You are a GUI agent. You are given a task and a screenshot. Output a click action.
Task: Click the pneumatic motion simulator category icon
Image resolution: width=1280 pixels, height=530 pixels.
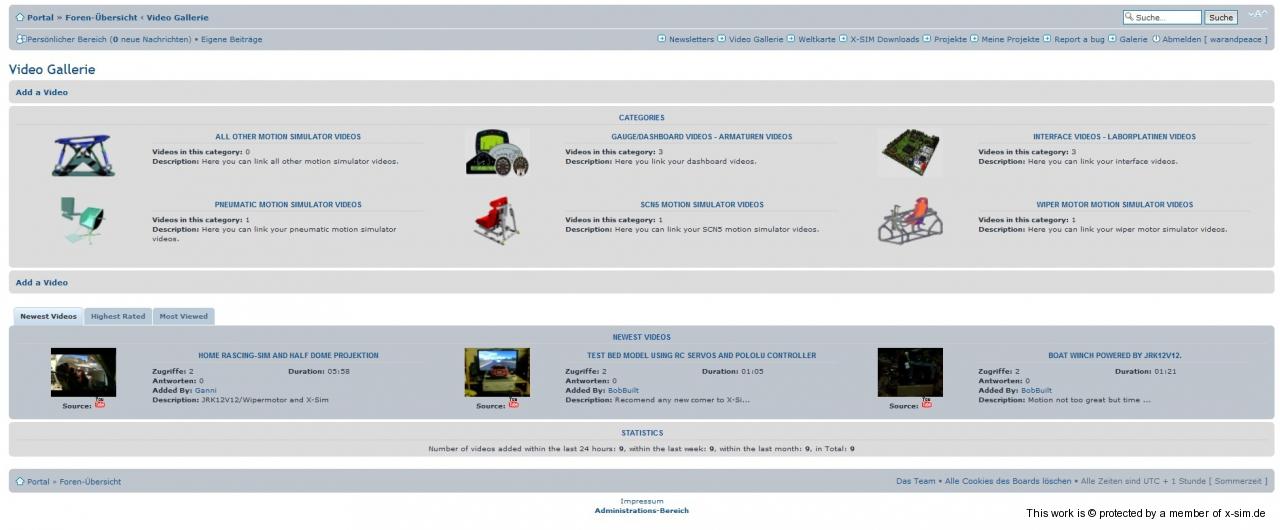pyautogui.click(x=83, y=220)
